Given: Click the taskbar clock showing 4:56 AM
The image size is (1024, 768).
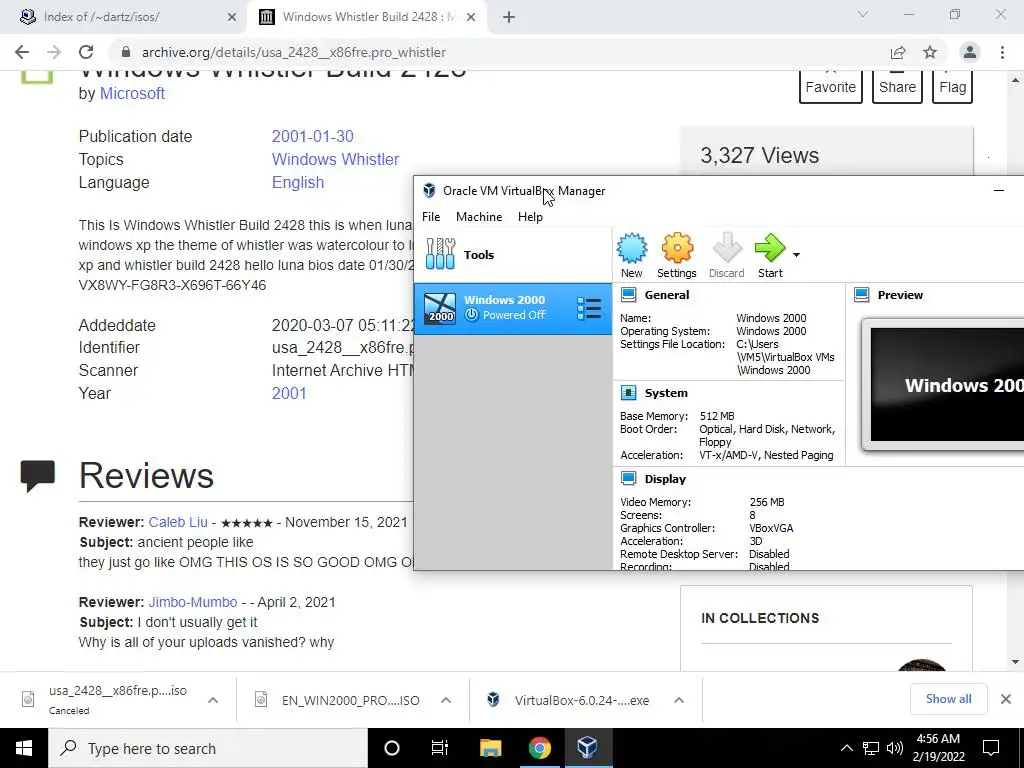Looking at the screenshot, I should click(938, 748).
